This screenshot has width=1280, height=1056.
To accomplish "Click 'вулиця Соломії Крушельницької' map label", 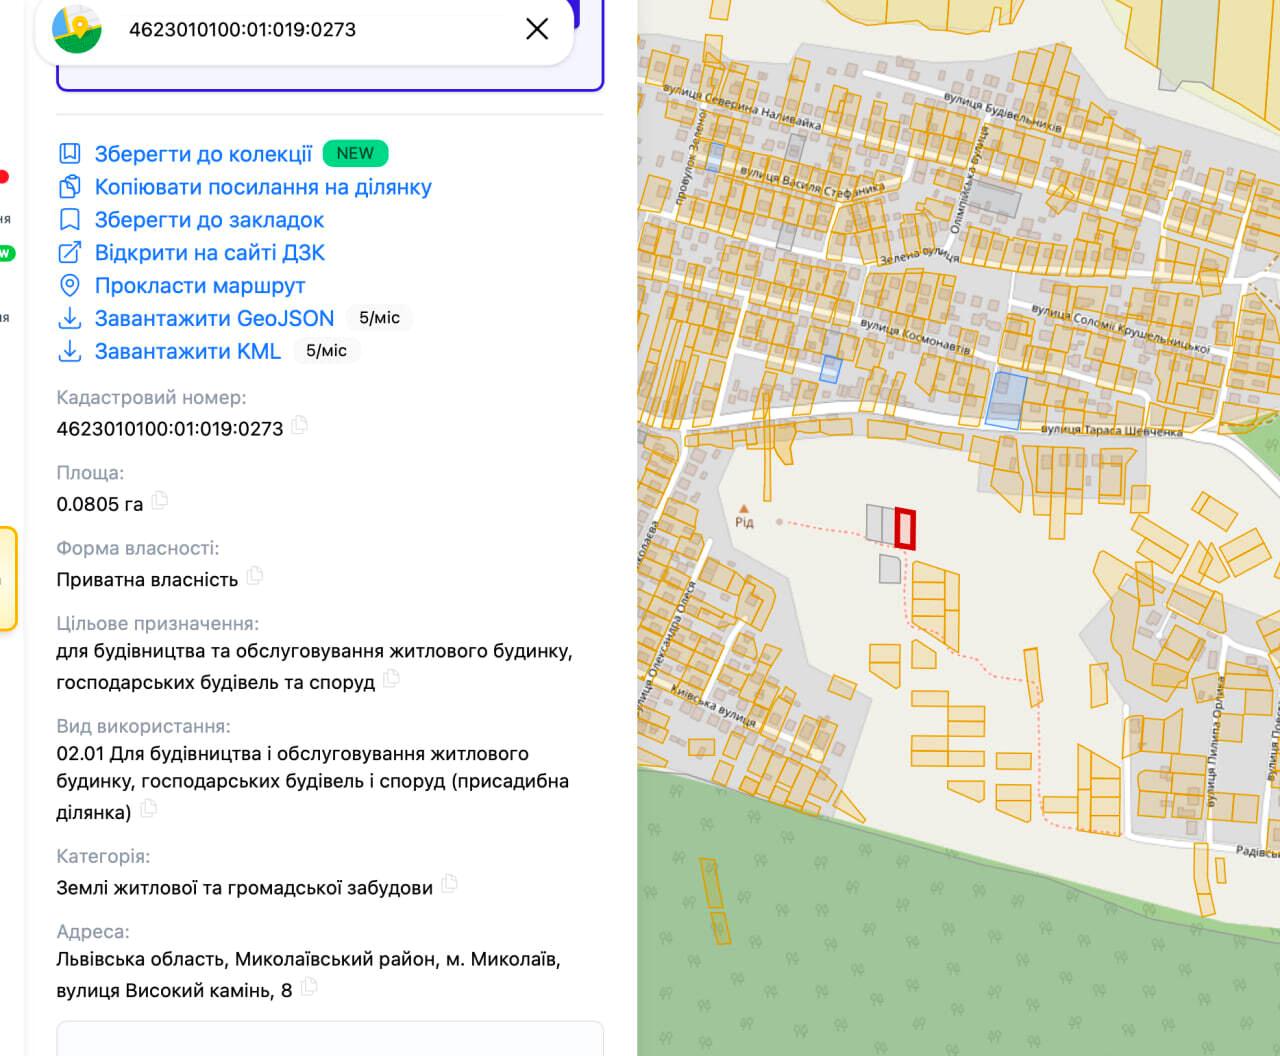I will point(1121,331).
